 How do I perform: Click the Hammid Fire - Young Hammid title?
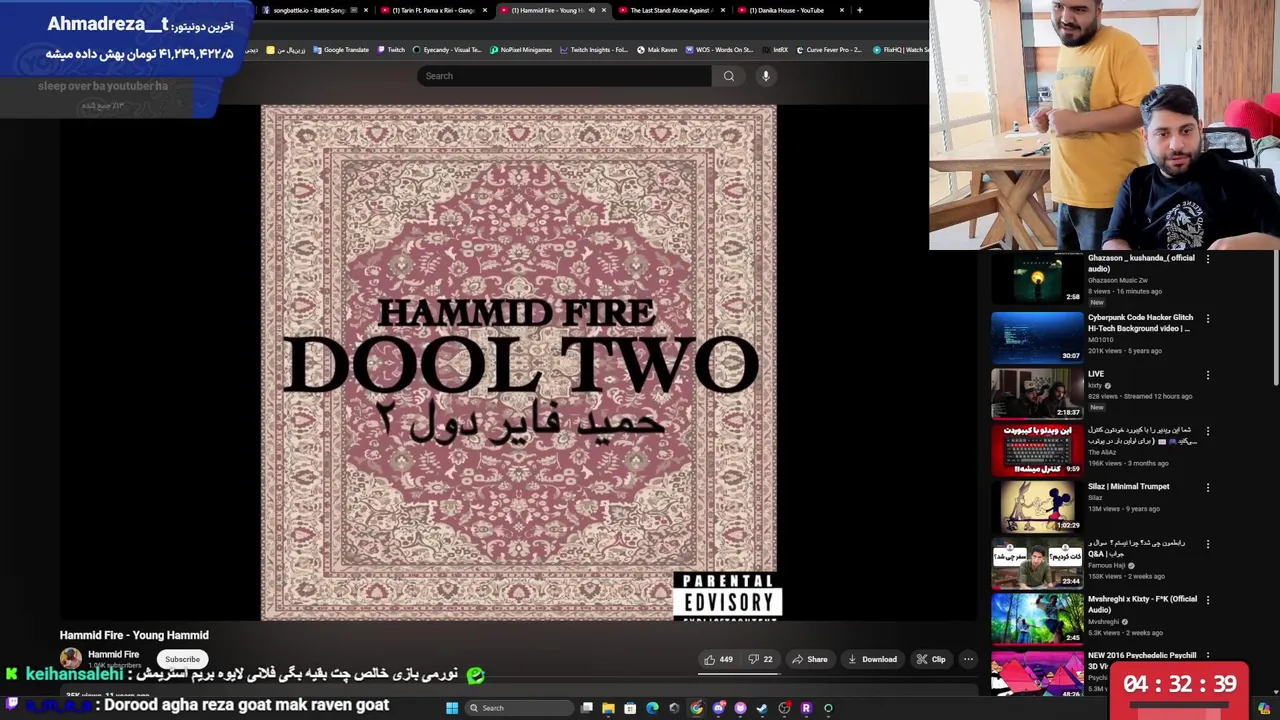coord(134,635)
